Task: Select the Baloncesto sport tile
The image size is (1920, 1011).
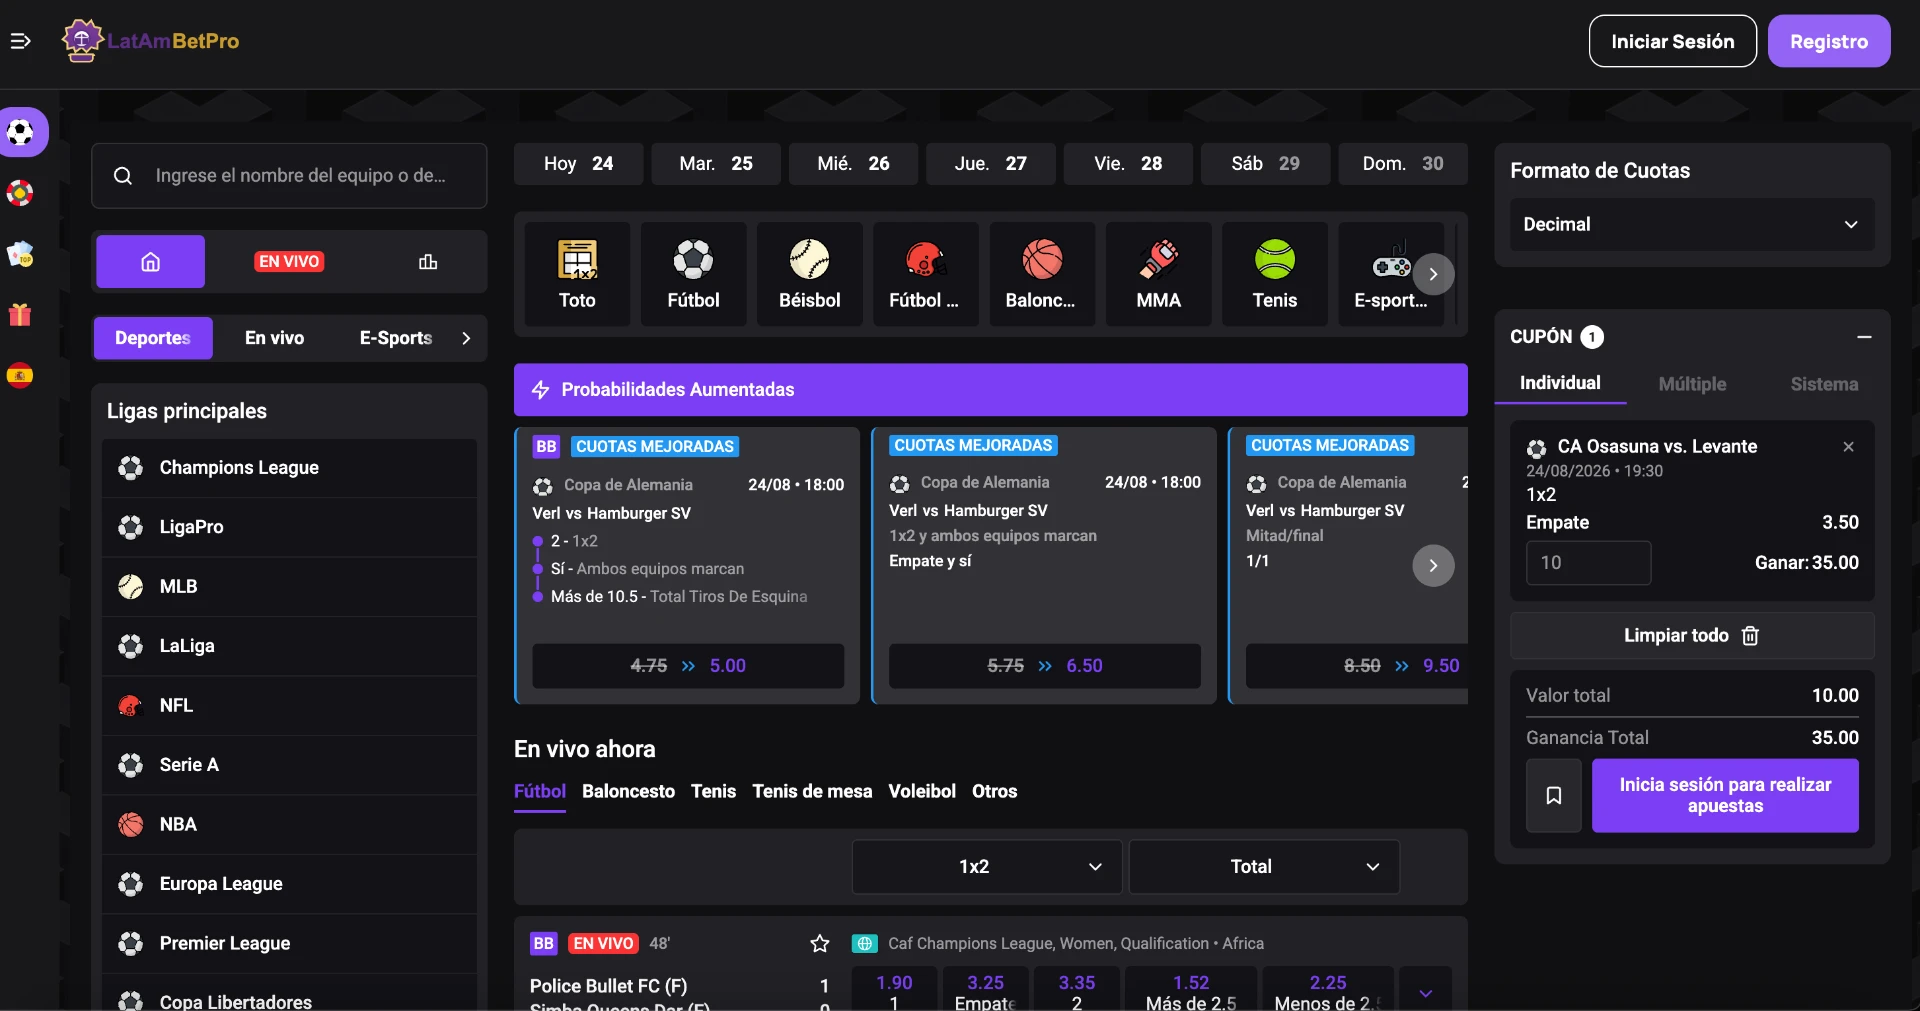Action: click(x=1042, y=274)
